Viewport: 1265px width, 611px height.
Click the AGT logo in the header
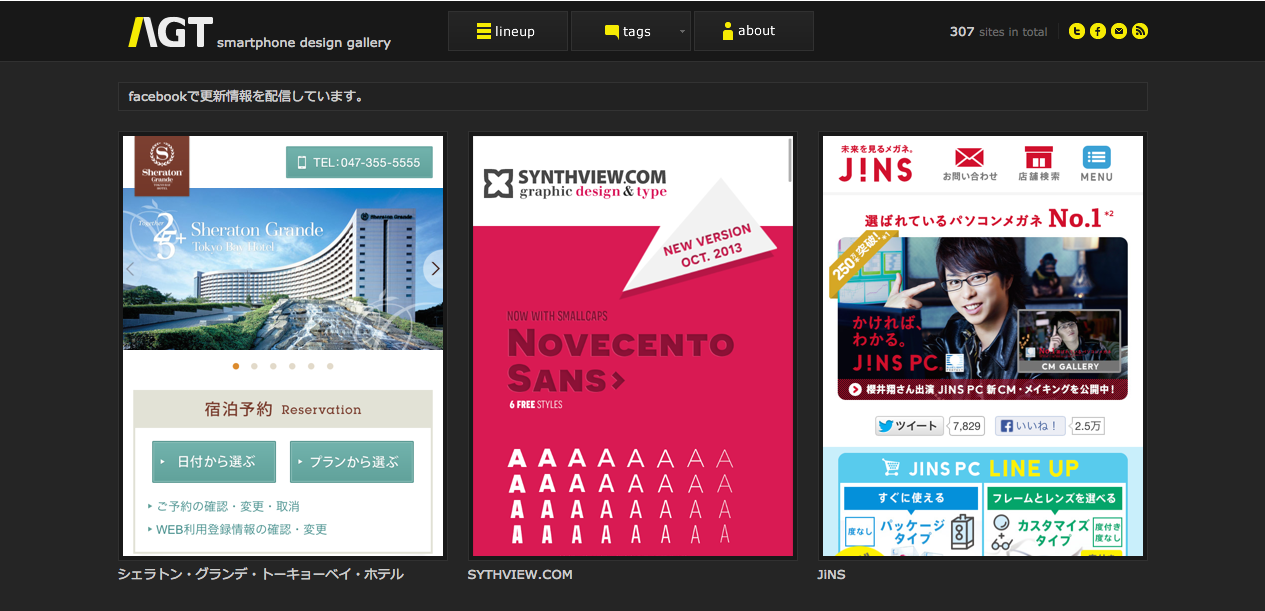[170, 32]
